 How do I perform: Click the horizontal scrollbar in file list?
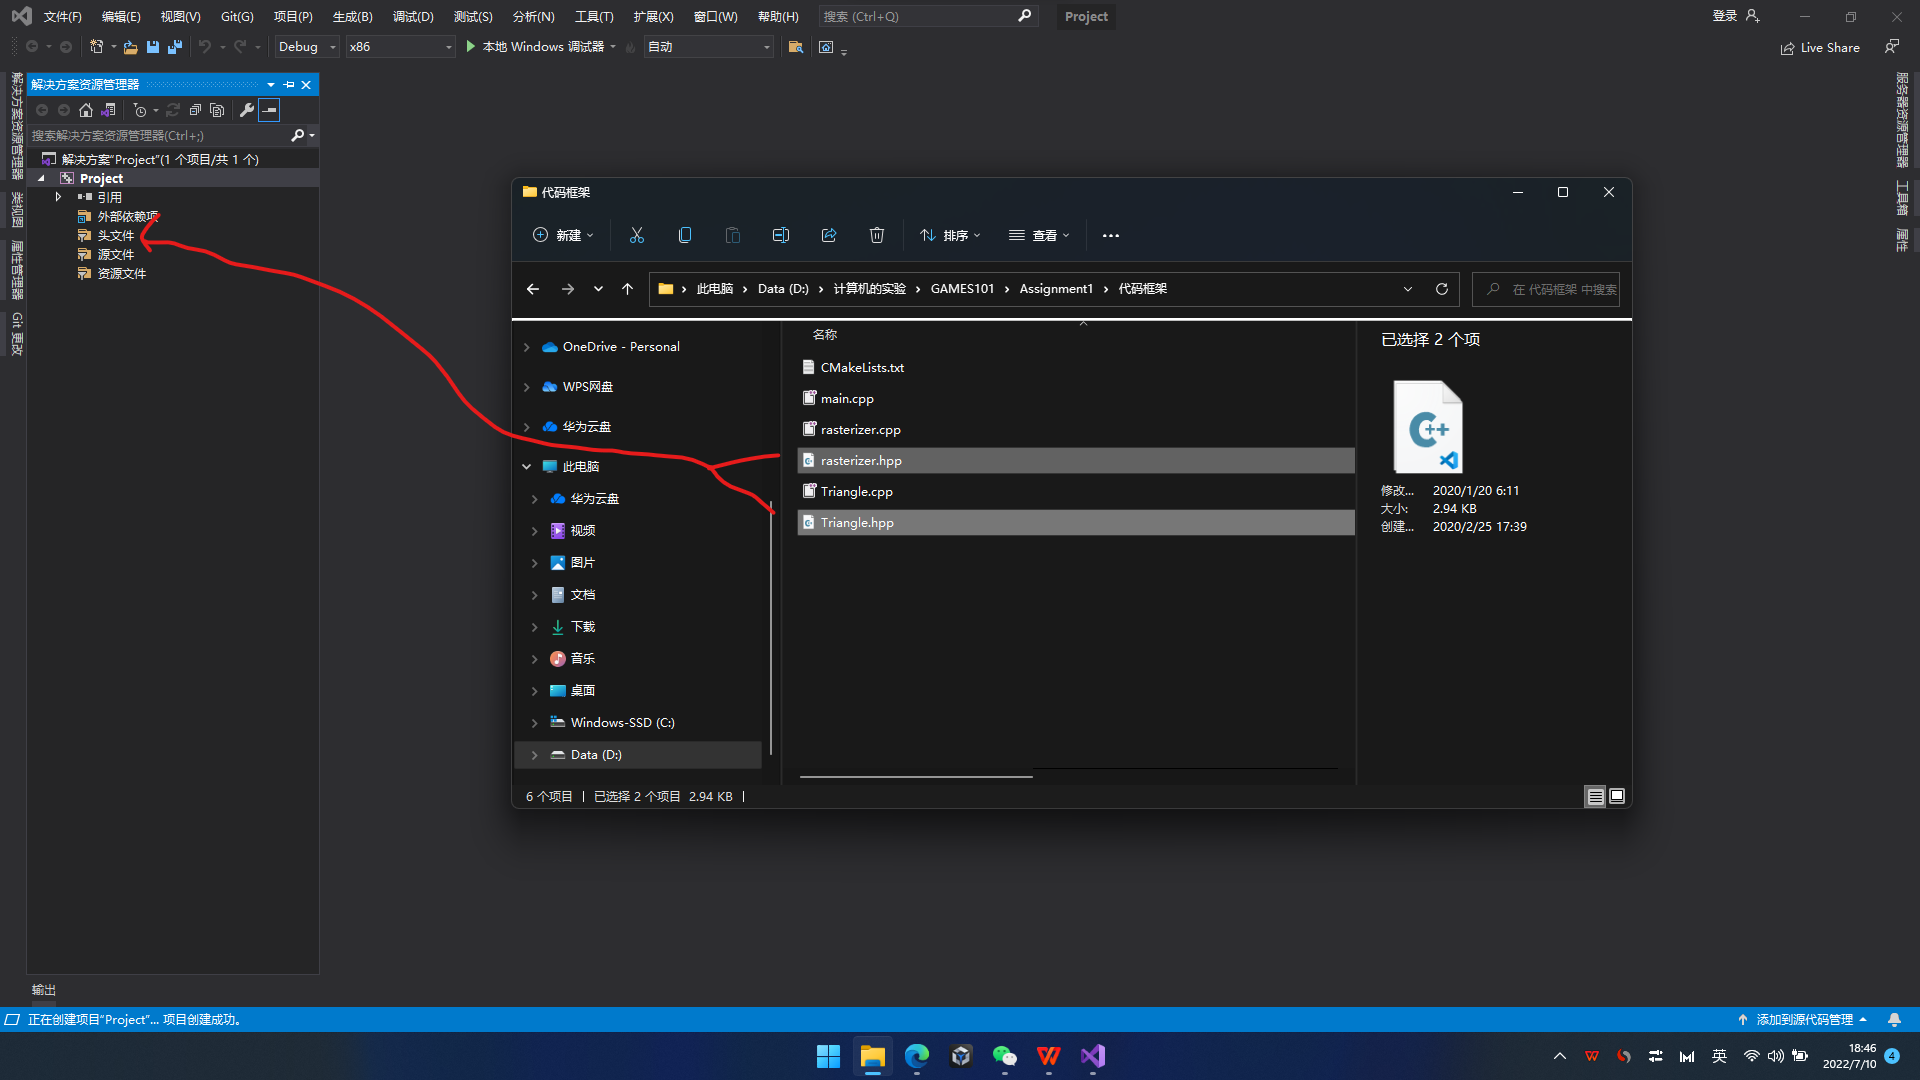pyautogui.click(x=916, y=776)
